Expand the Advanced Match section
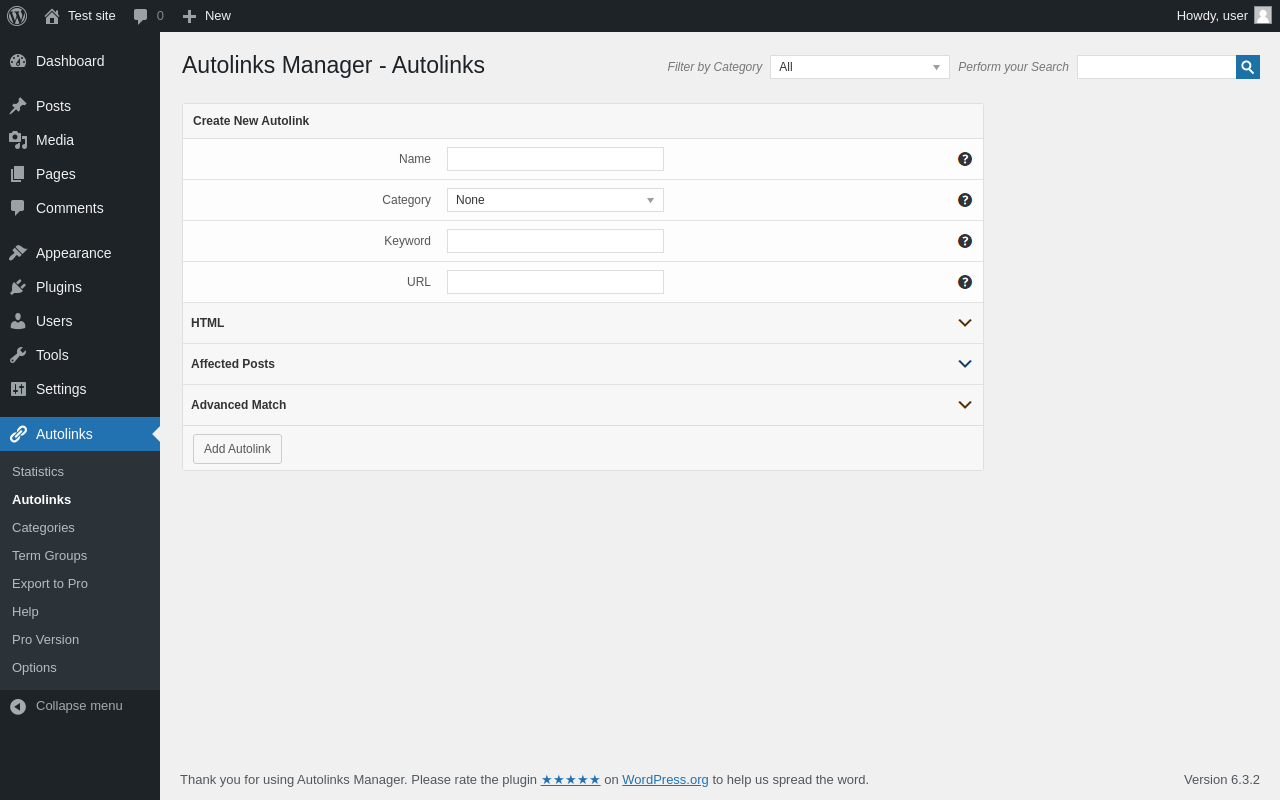The image size is (1280, 800). 583,405
